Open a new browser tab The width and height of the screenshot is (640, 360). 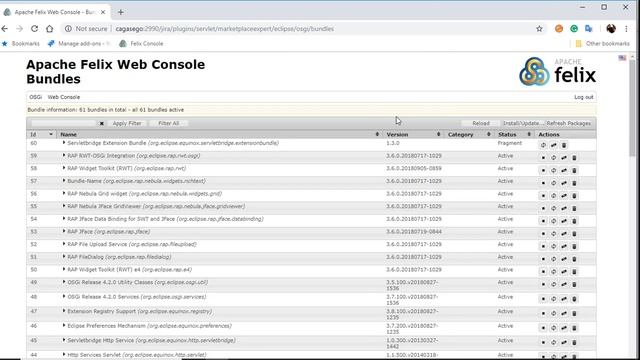120,12
